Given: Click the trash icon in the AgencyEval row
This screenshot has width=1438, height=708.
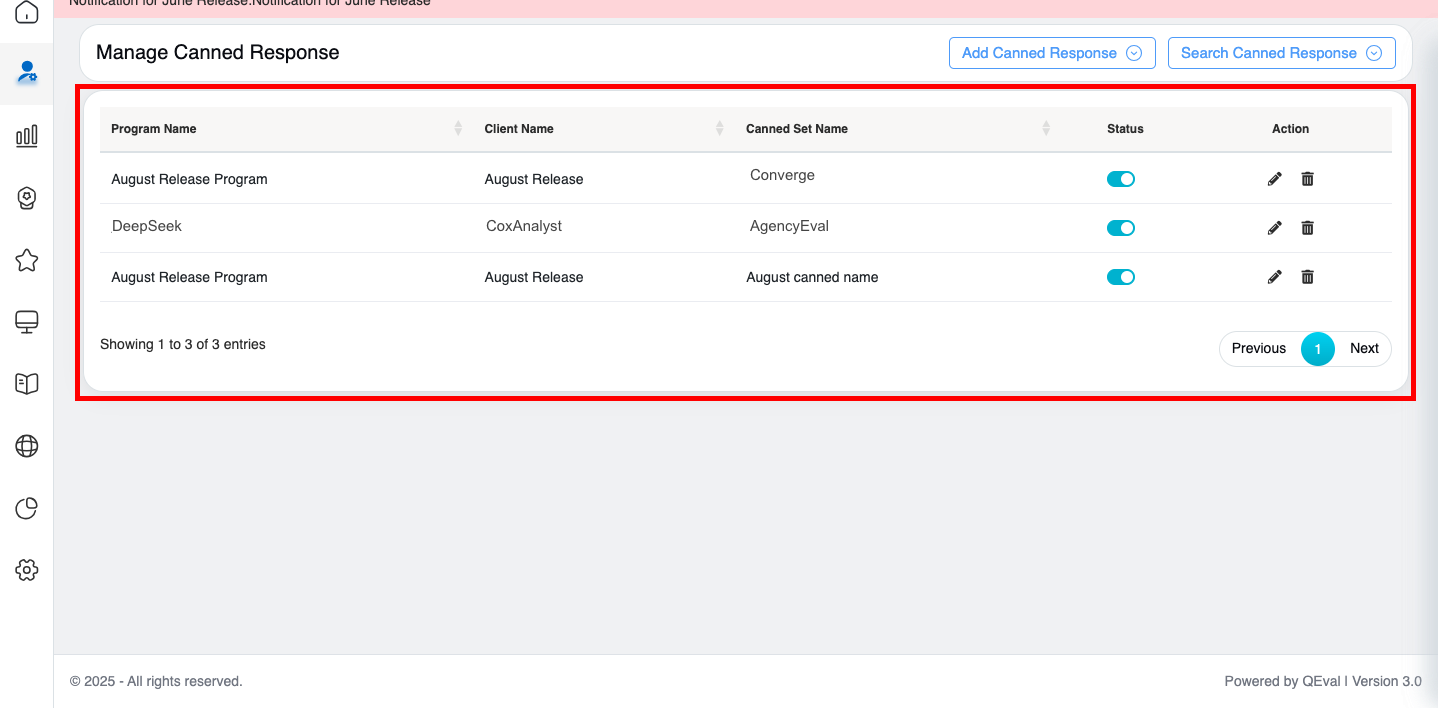Looking at the screenshot, I should click(x=1307, y=228).
